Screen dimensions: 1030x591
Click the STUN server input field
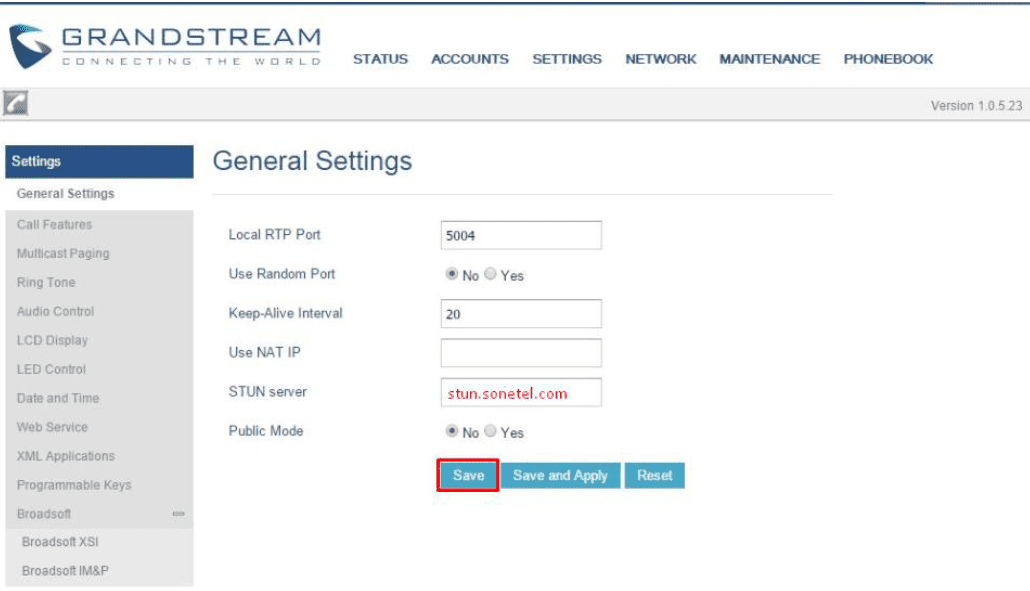tap(521, 393)
